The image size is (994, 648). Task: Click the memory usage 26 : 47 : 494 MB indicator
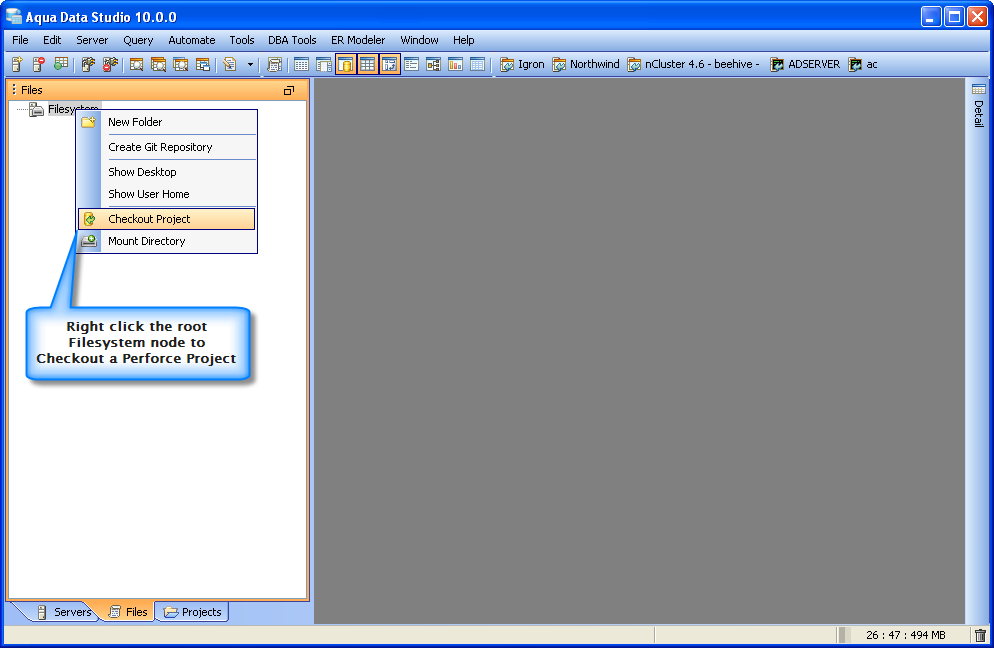[x=905, y=635]
